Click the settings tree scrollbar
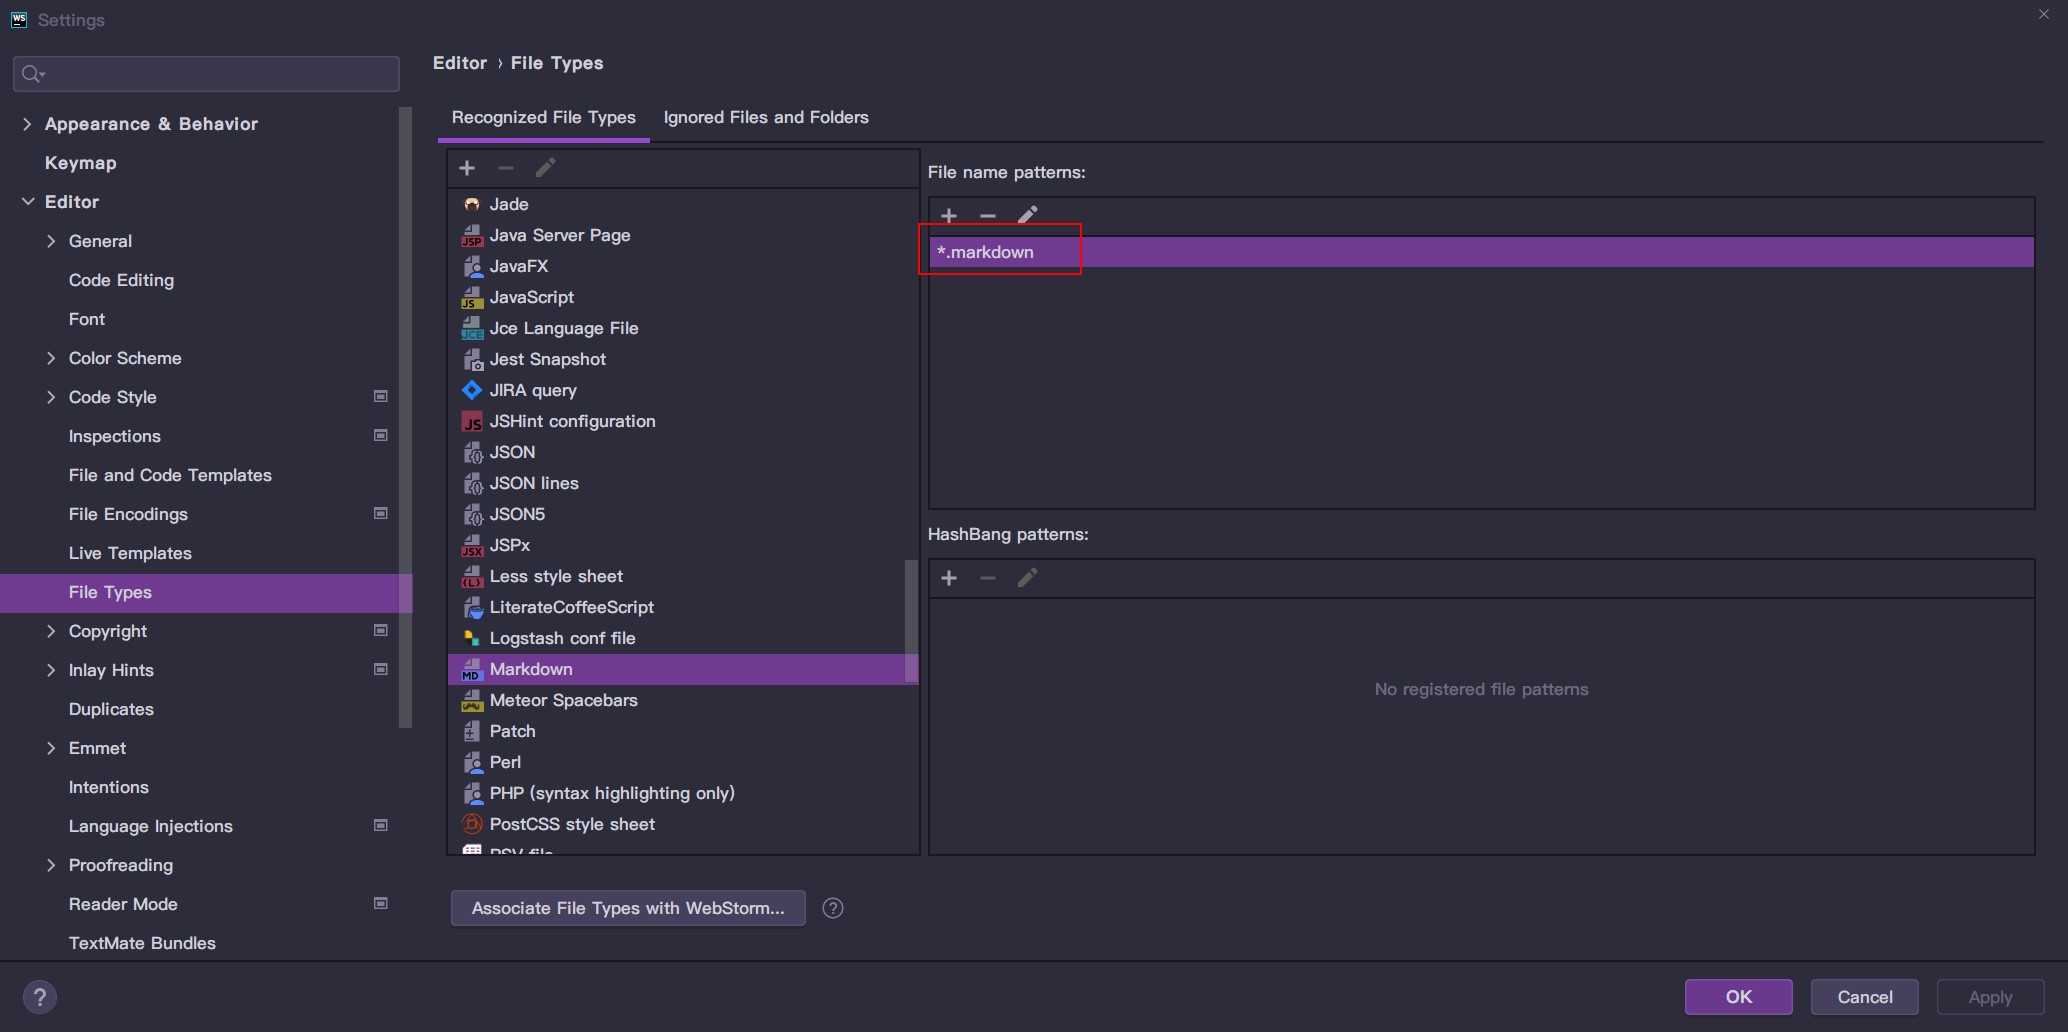Viewport: 2068px width, 1032px height. pyautogui.click(x=405, y=417)
